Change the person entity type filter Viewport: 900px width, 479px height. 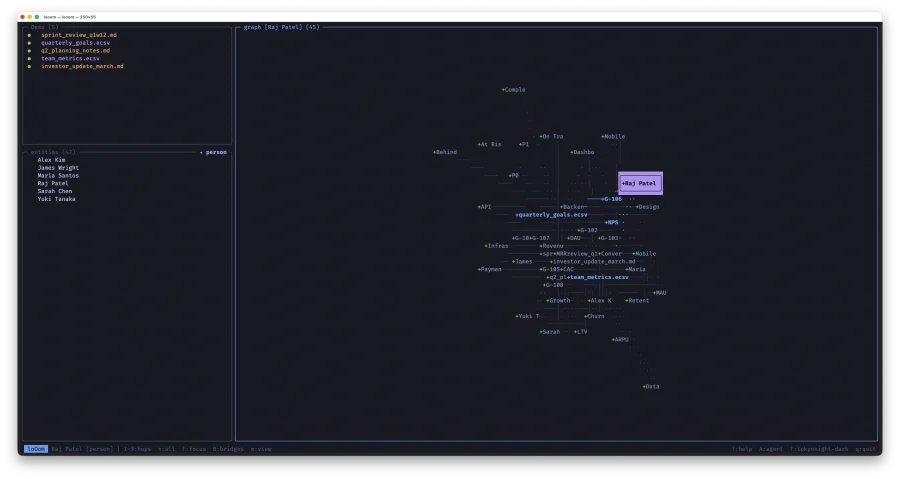214,152
